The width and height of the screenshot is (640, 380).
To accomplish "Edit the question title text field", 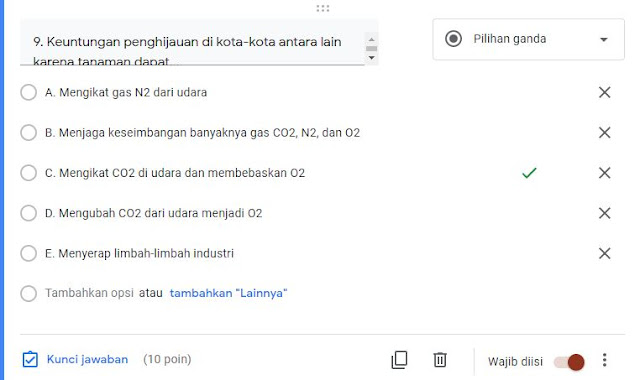I will (192, 42).
